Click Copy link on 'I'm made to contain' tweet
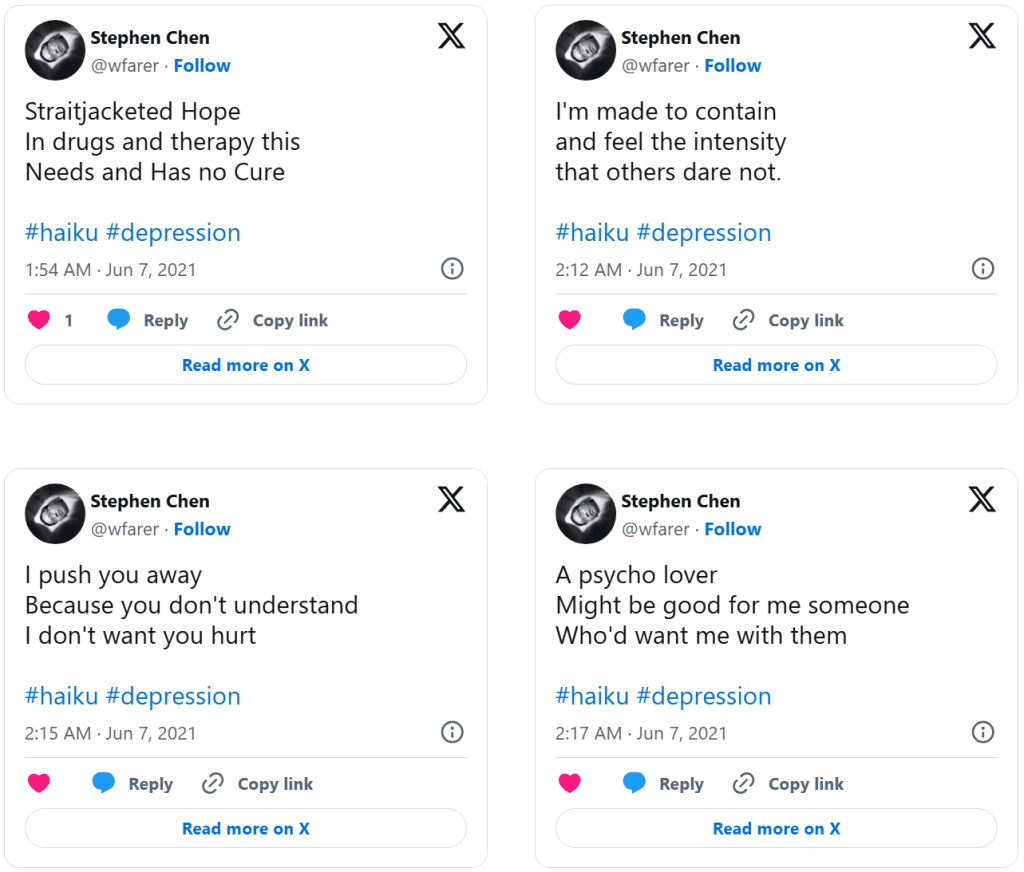1024x872 pixels. tap(805, 320)
